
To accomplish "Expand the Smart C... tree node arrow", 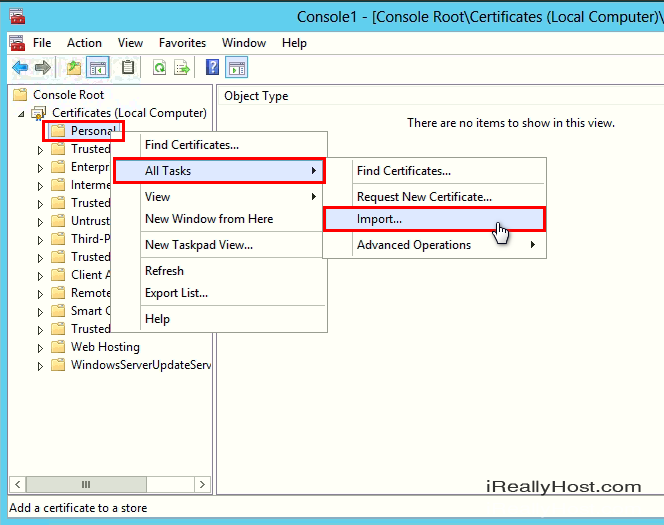I will click(x=40, y=312).
